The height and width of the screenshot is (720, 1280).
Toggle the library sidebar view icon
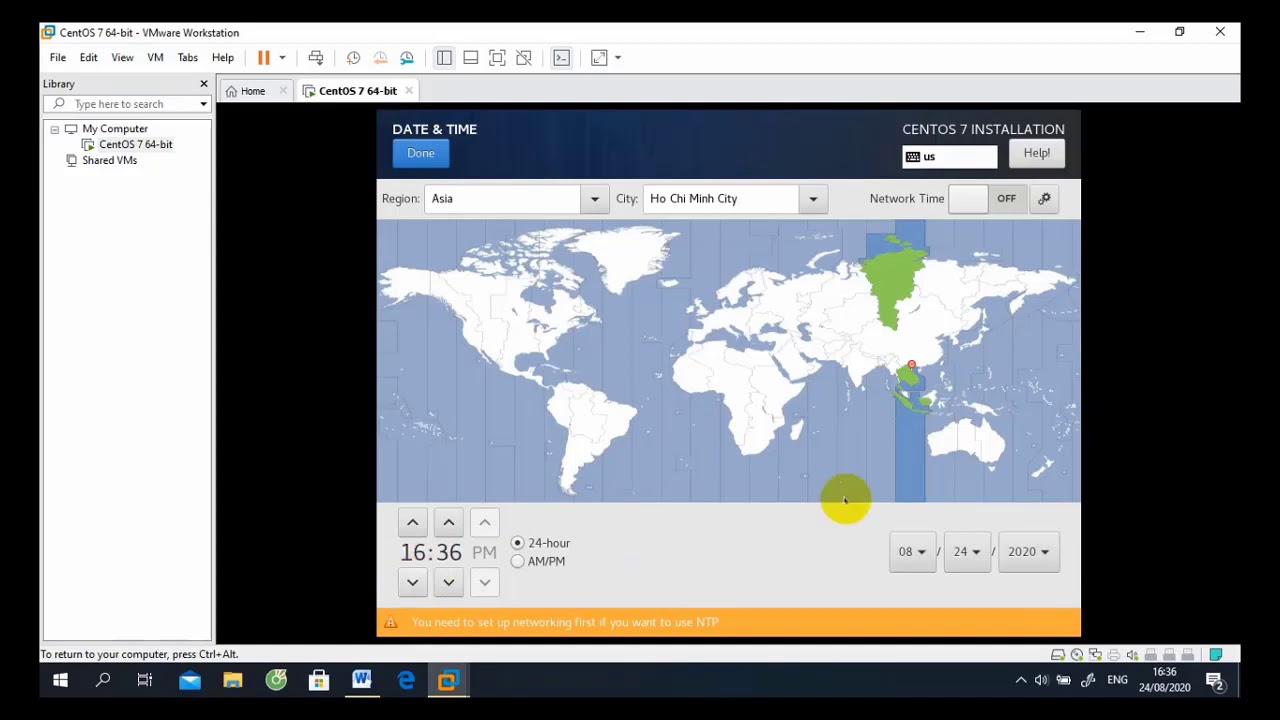pyautogui.click(x=444, y=58)
